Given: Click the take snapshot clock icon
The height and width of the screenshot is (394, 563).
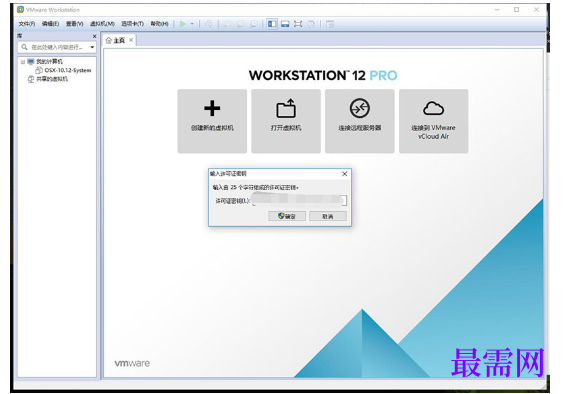Looking at the screenshot, I should [228, 24].
